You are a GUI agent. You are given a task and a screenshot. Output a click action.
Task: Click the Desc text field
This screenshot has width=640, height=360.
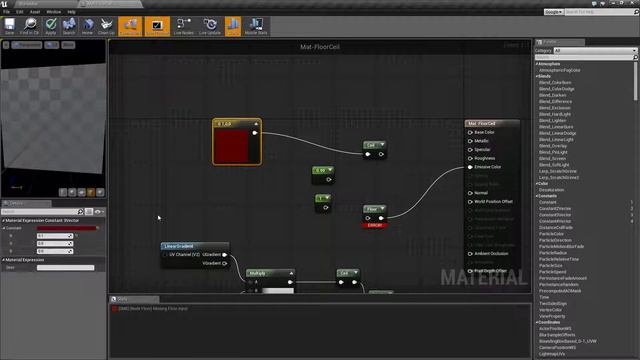(65, 268)
